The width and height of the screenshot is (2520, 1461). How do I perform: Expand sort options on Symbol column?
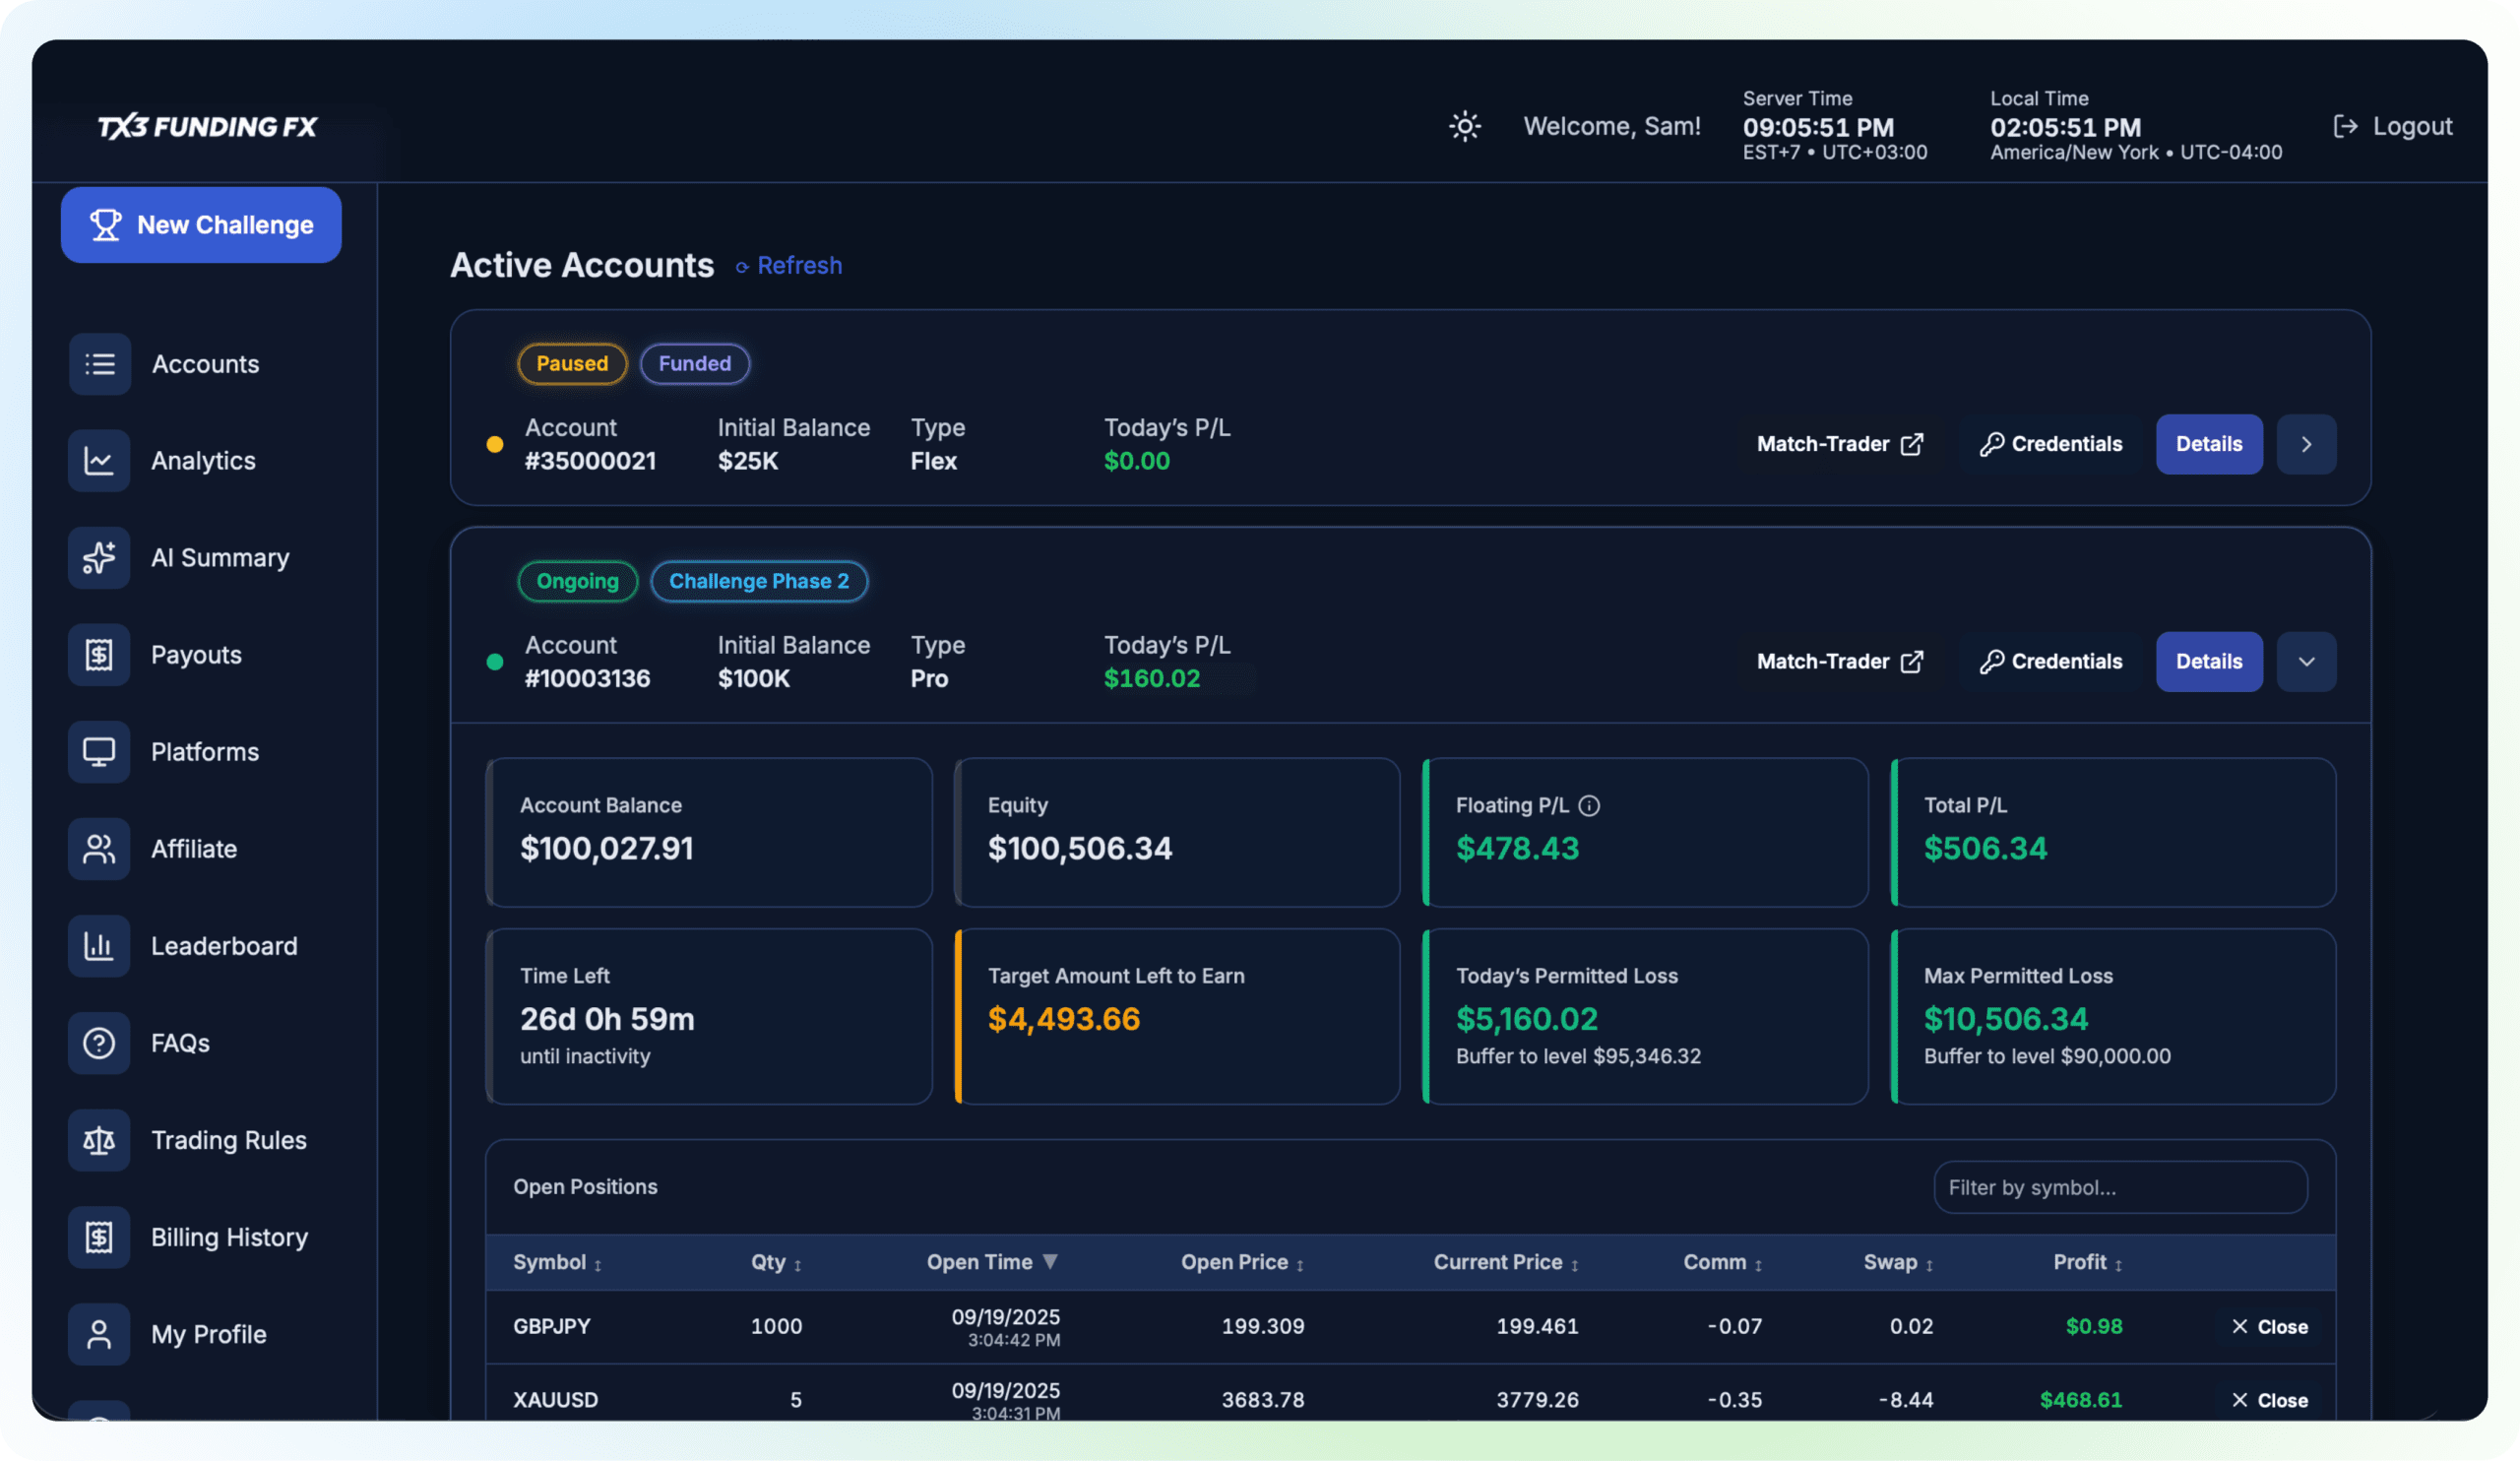pyautogui.click(x=597, y=1264)
